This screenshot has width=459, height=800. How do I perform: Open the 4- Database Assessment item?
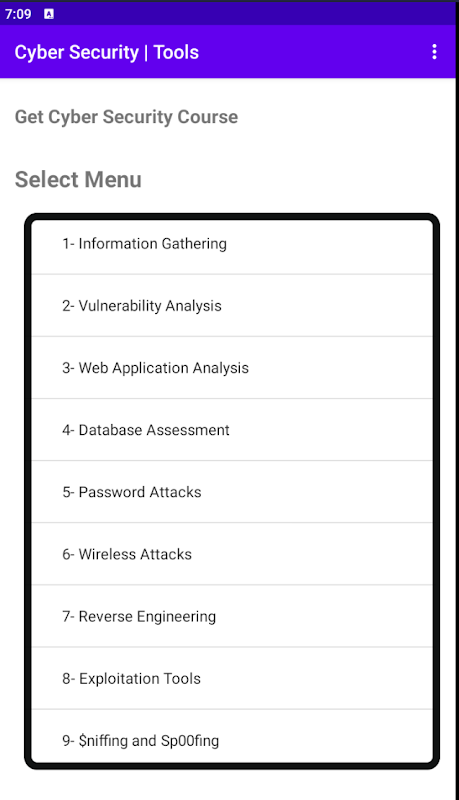[232, 430]
